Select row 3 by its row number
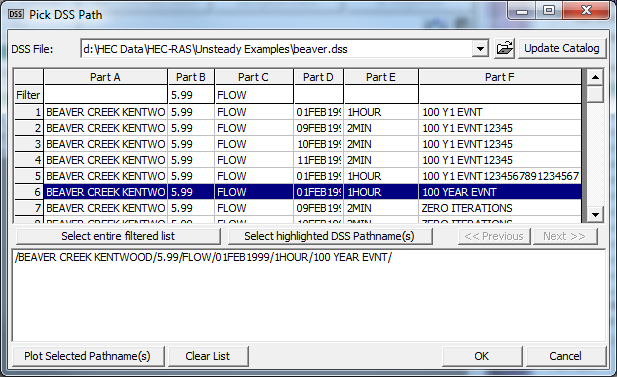Screen dimensions: 617x377 tap(29, 144)
